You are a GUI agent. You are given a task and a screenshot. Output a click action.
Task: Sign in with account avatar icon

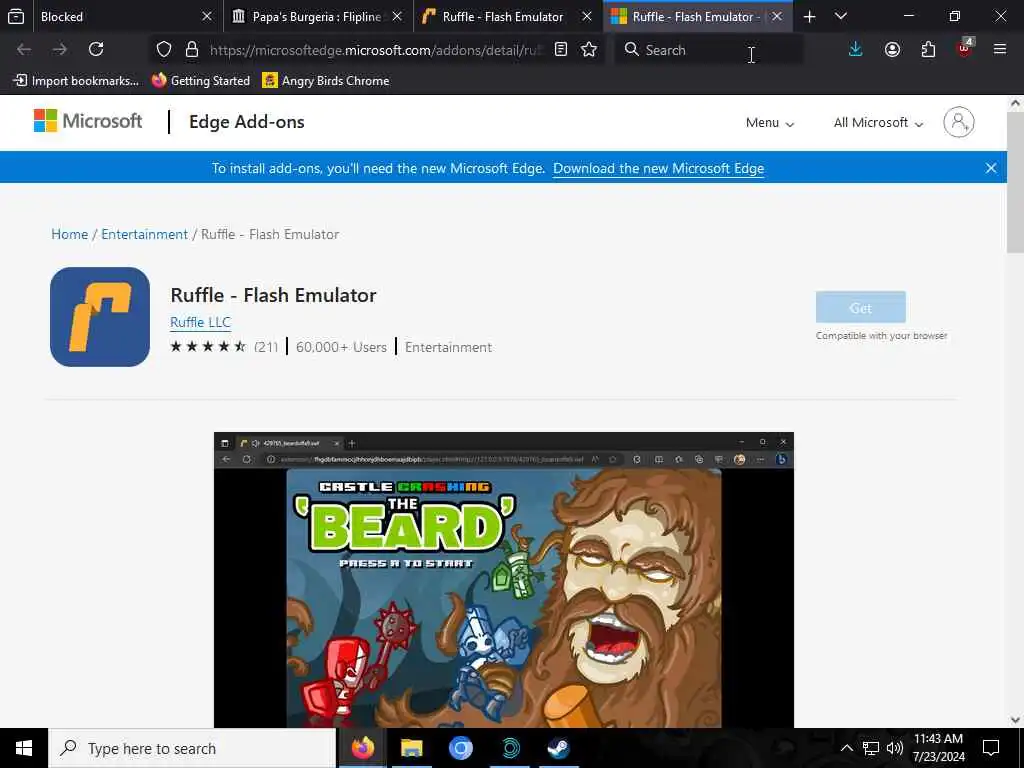(x=959, y=122)
